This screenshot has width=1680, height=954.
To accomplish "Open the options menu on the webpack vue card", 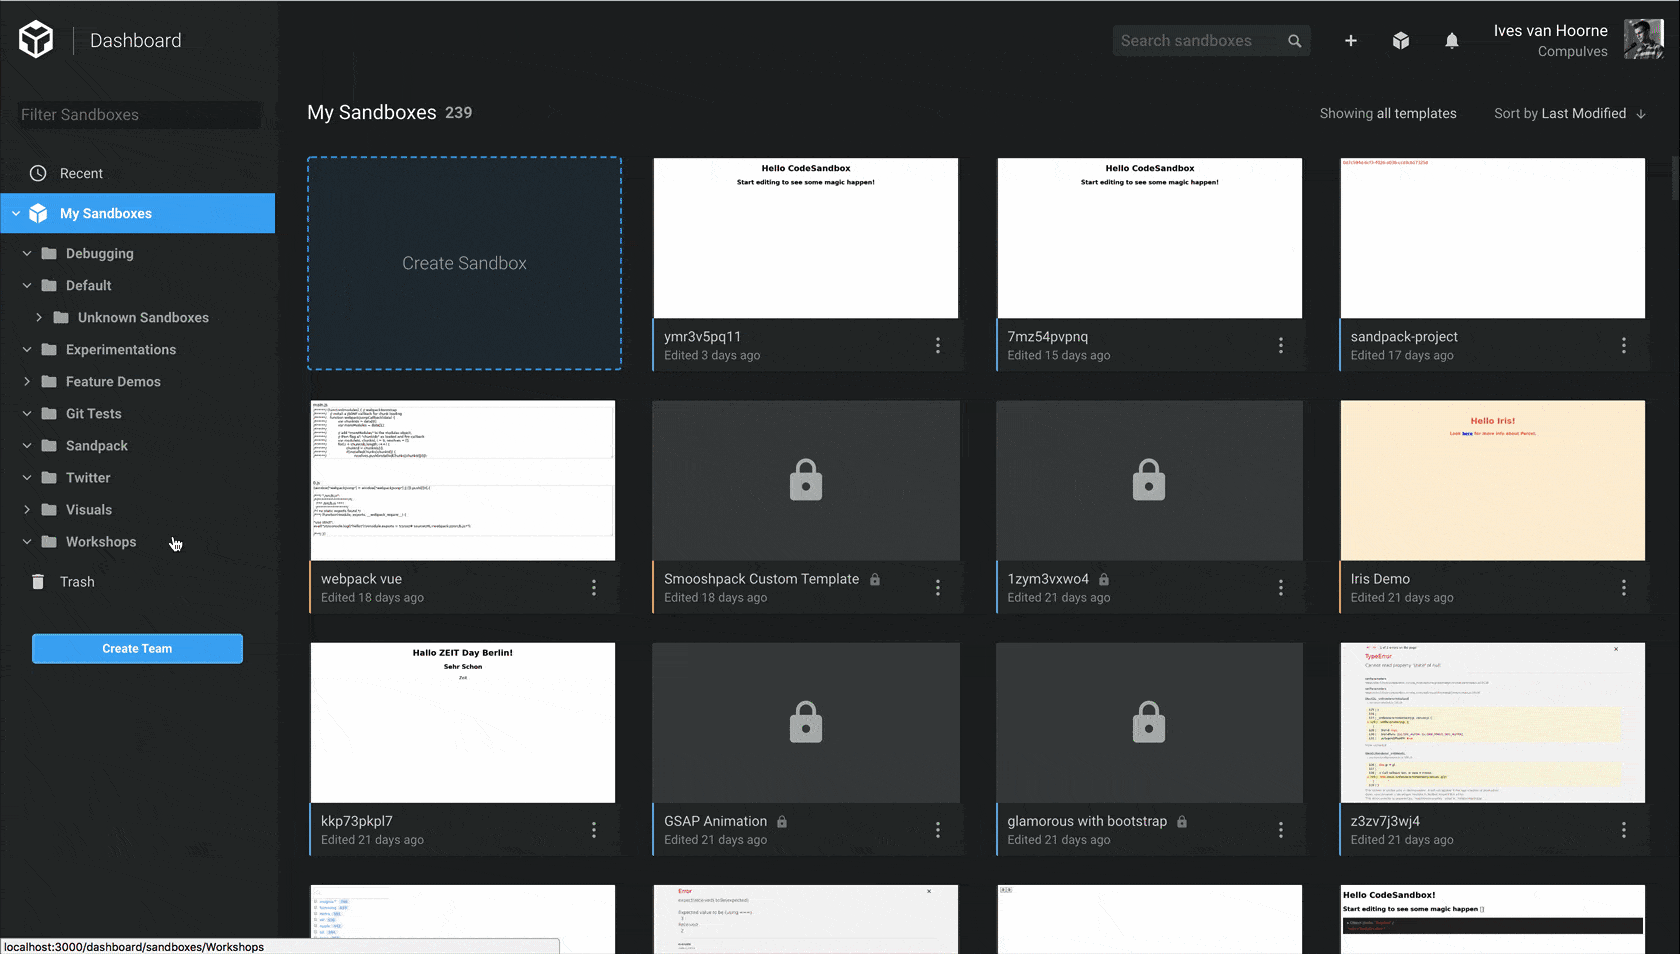I will 594,588.
